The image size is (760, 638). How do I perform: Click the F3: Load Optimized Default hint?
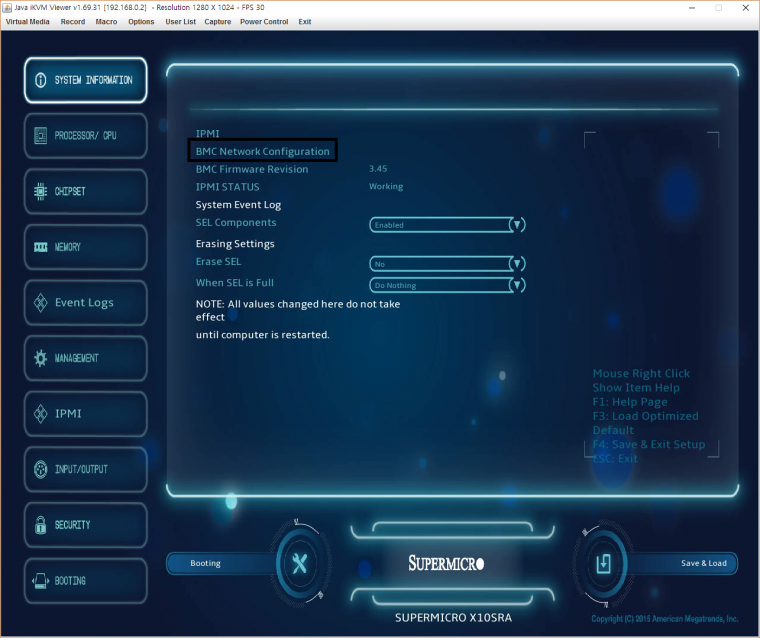pos(645,423)
